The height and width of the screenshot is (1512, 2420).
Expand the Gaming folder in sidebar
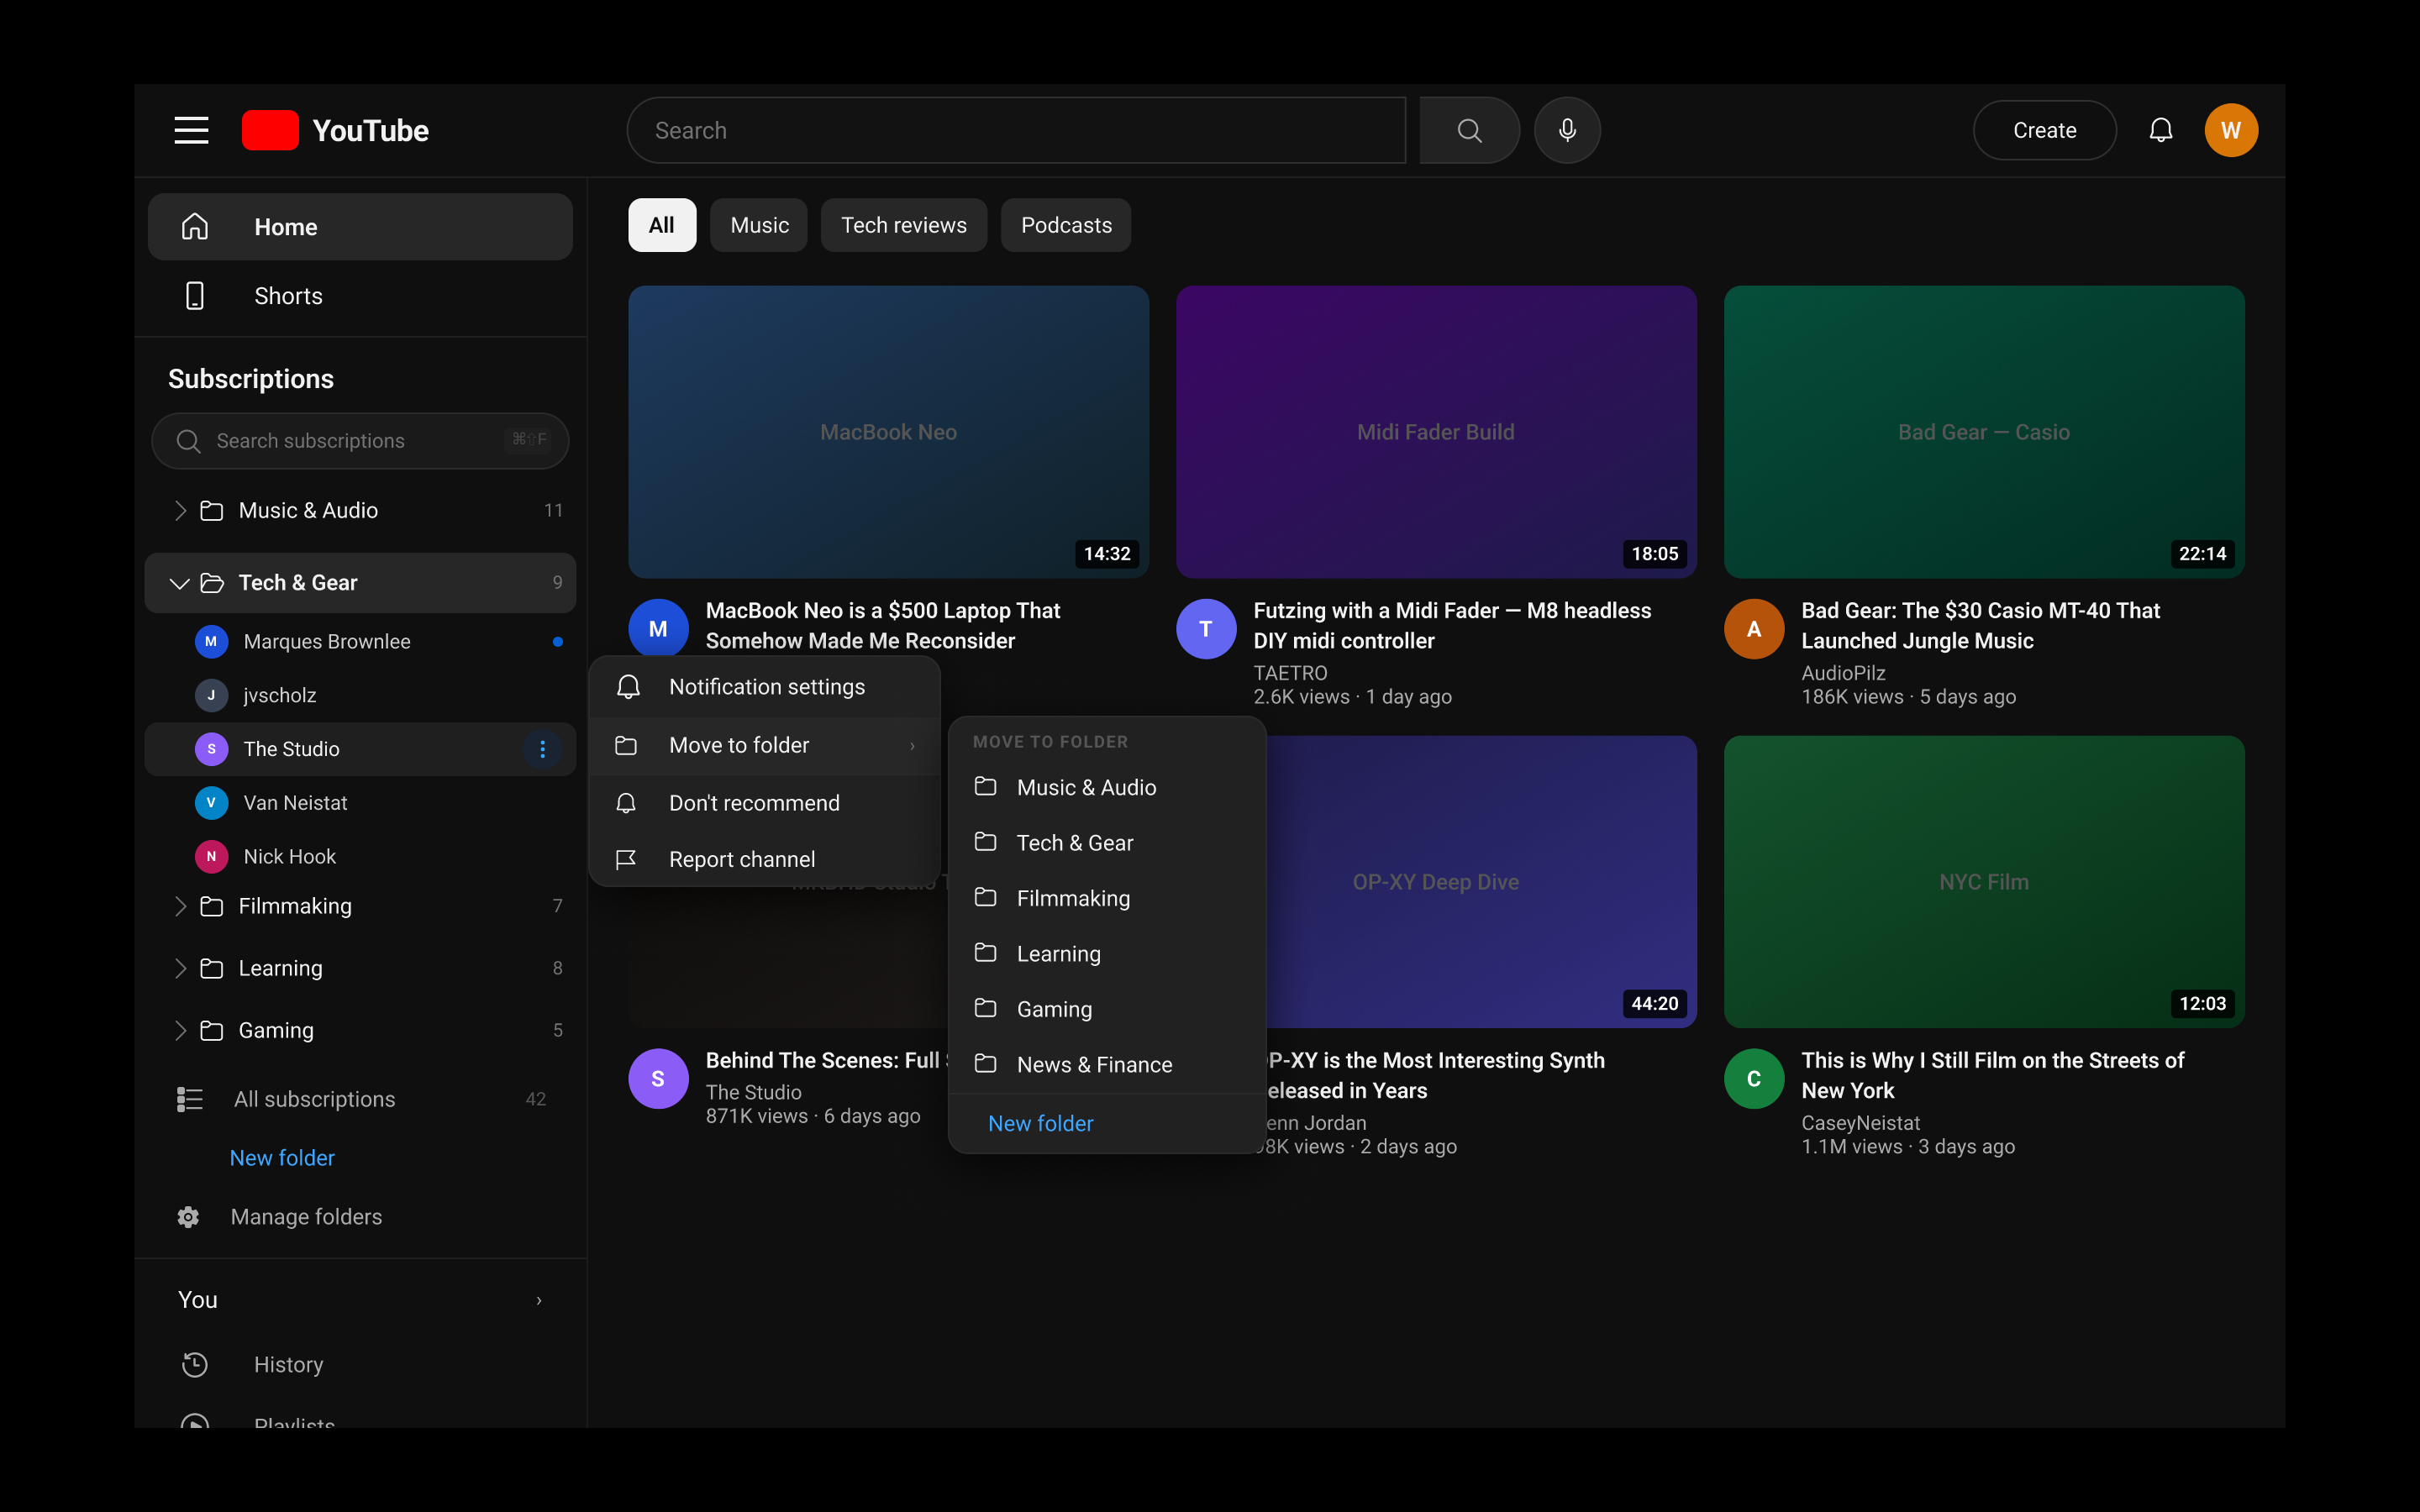pyautogui.click(x=180, y=1030)
